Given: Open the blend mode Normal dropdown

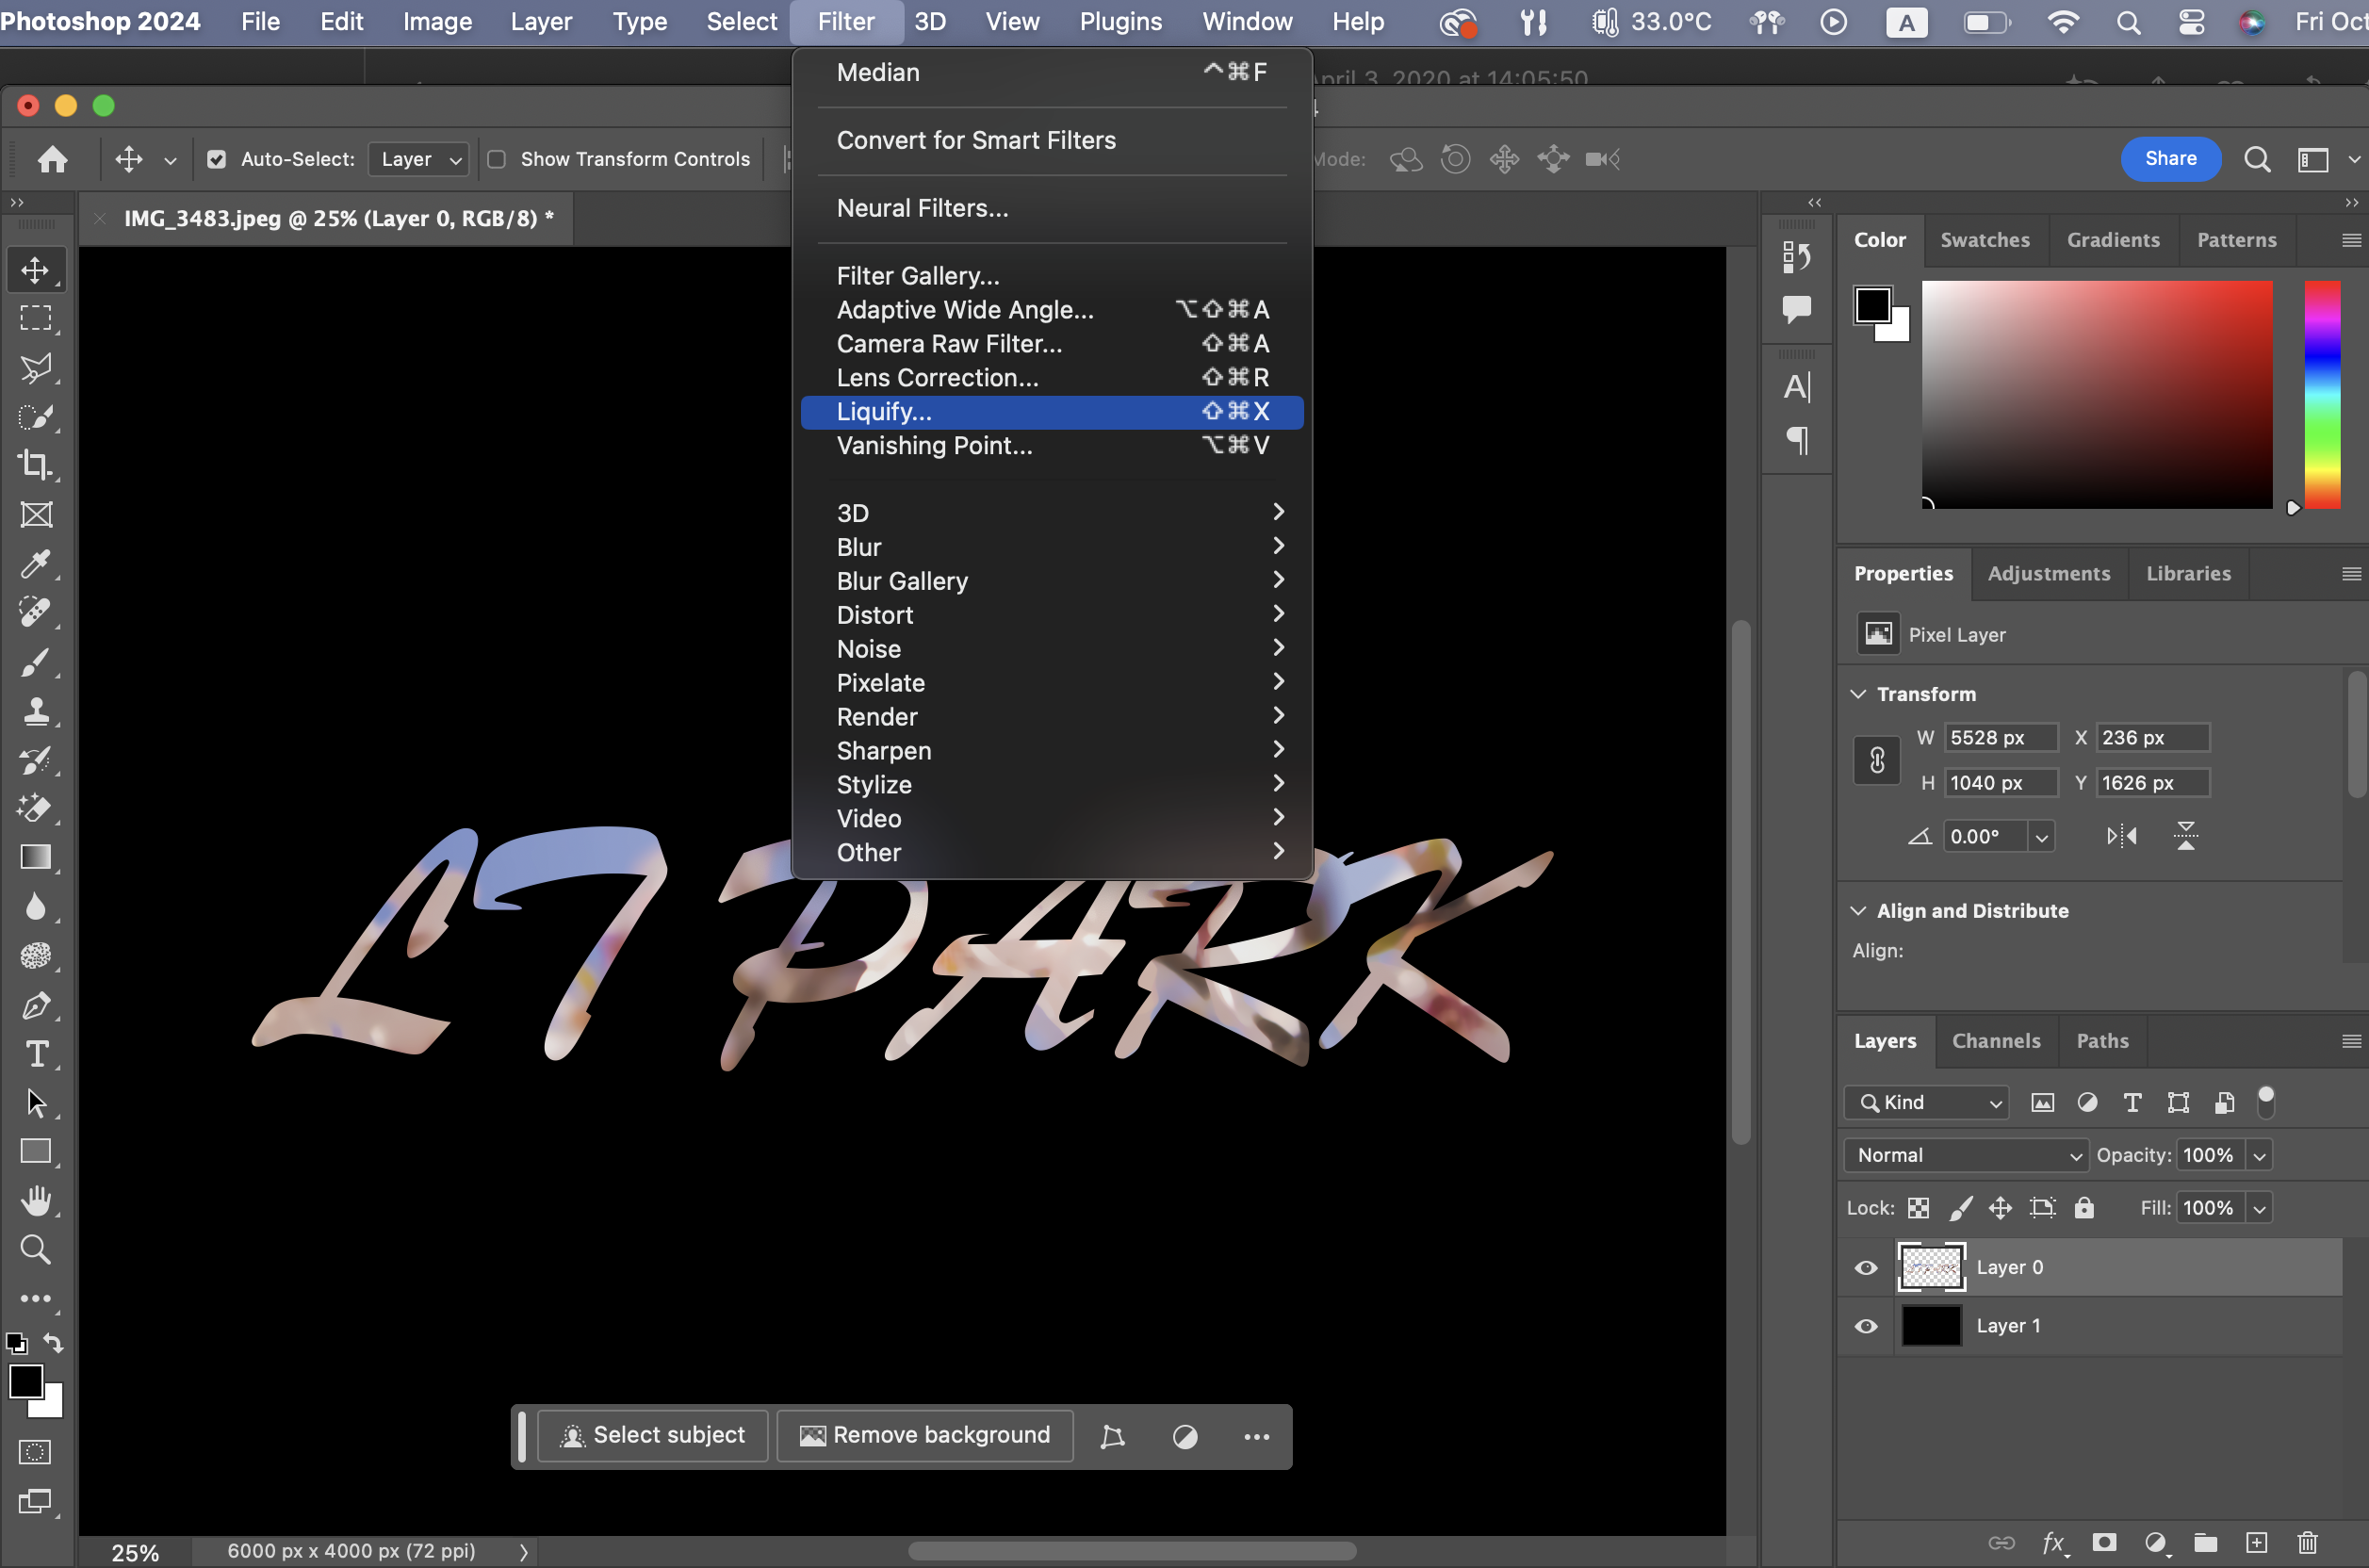Looking at the screenshot, I should [x=1966, y=1155].
